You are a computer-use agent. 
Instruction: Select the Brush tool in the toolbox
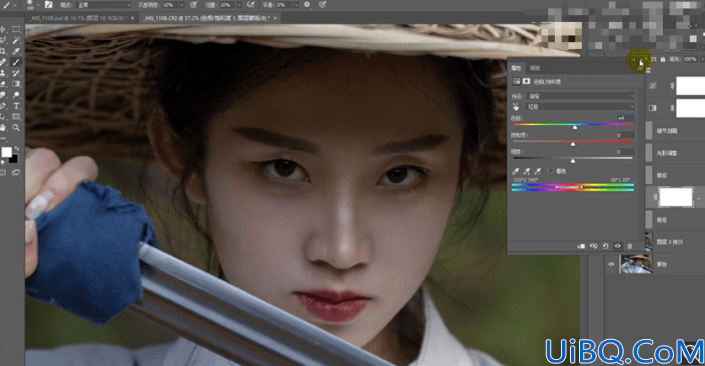[x=16, y=62]
